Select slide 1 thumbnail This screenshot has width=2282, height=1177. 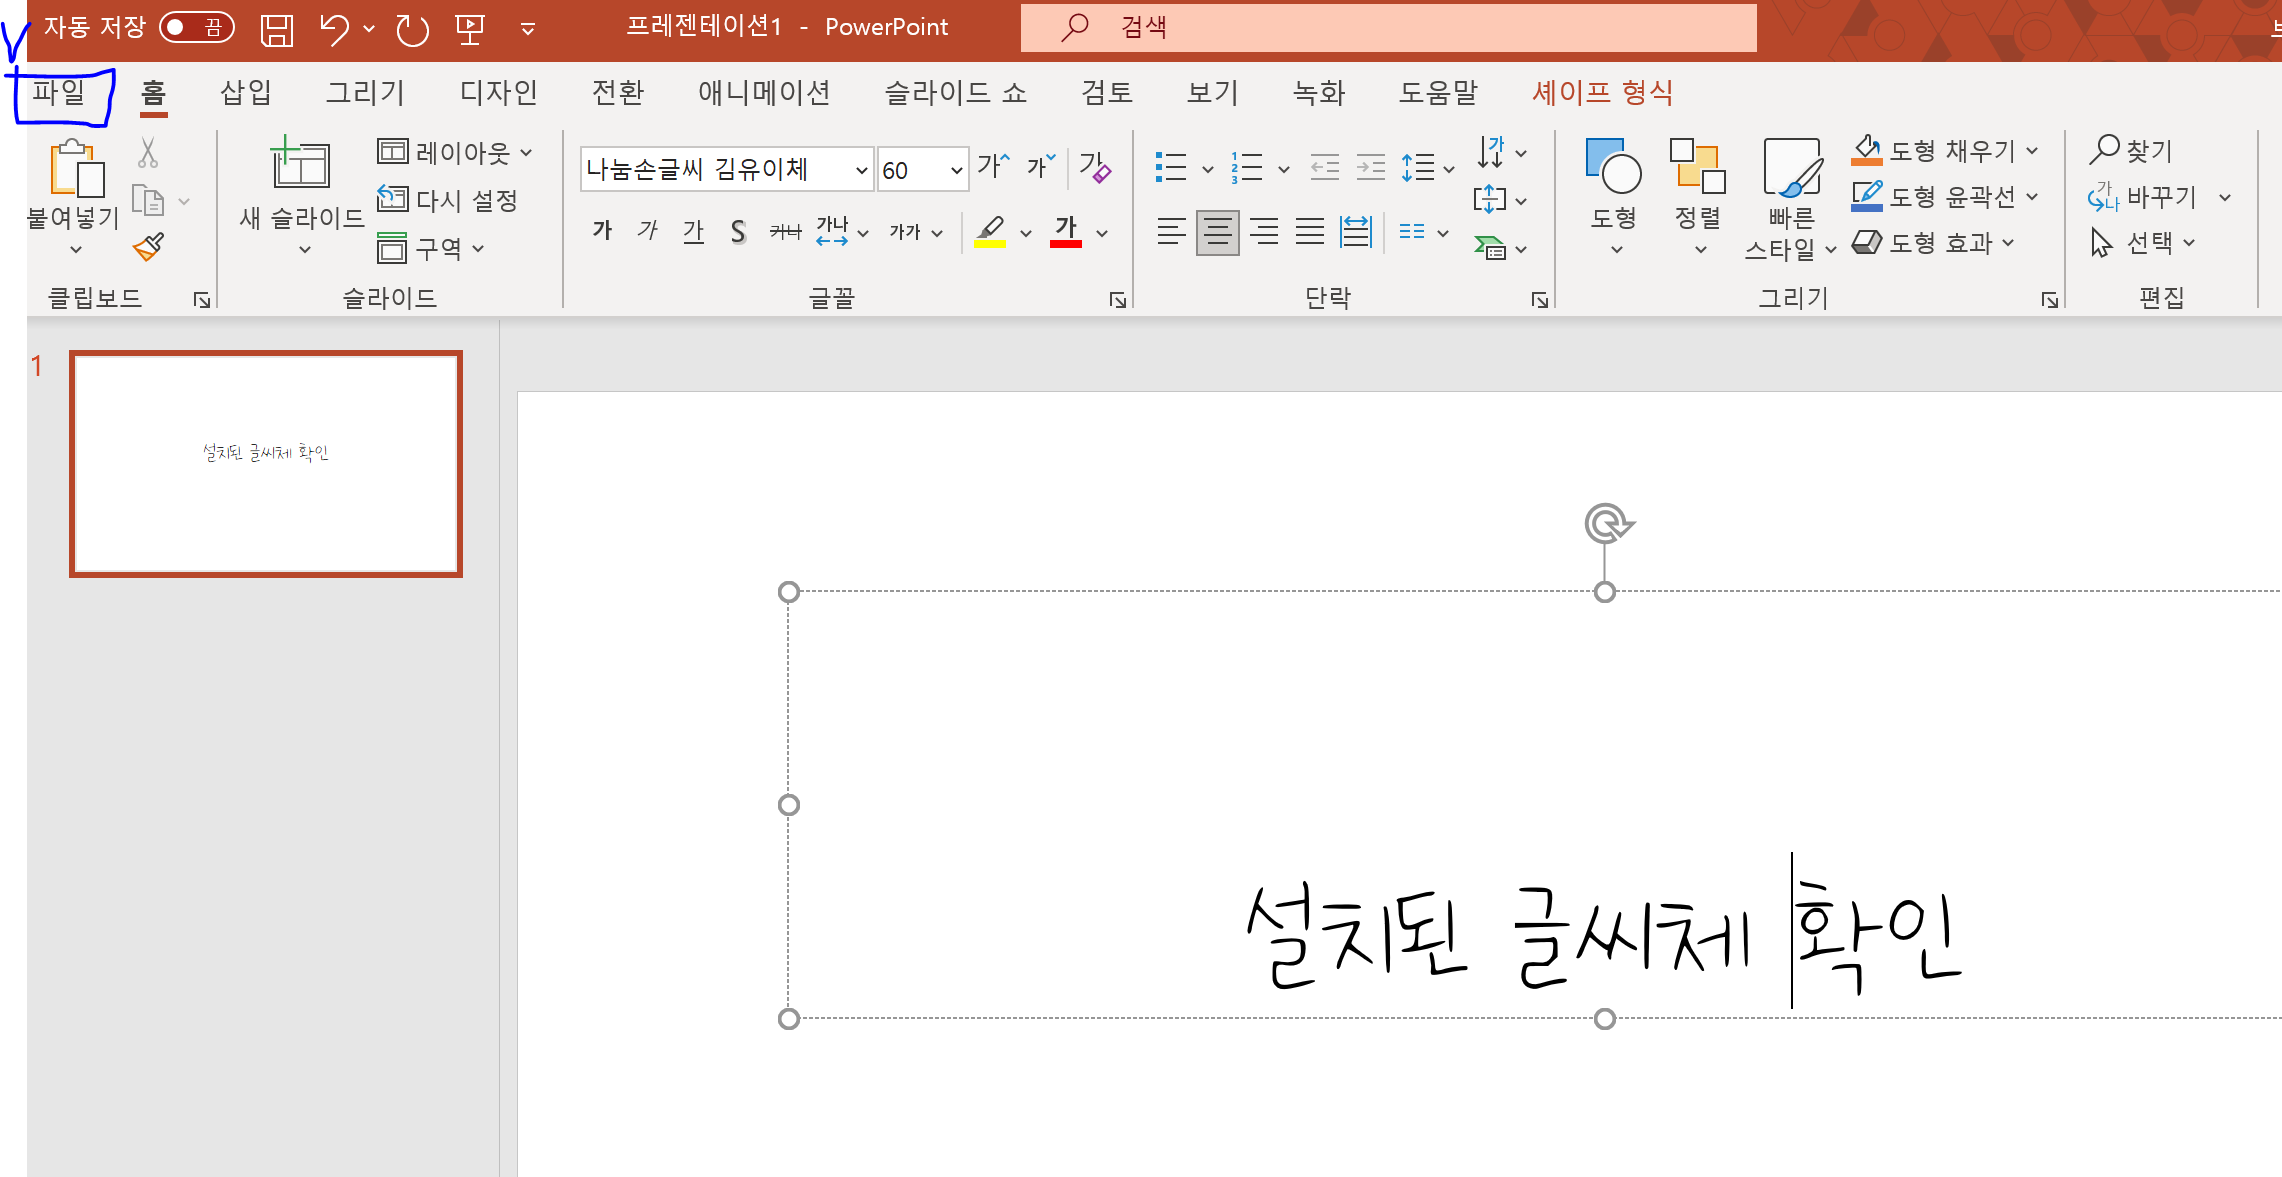(266, 463)
